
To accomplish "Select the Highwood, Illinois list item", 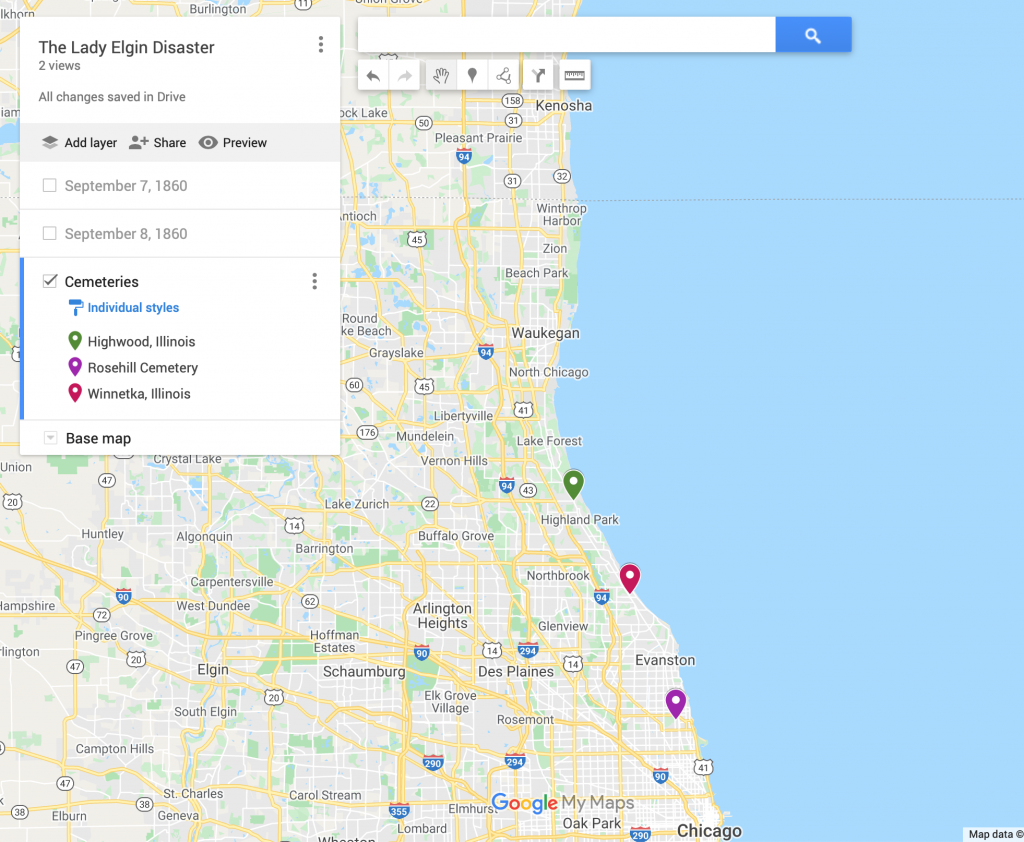I will tap(142, 342).
